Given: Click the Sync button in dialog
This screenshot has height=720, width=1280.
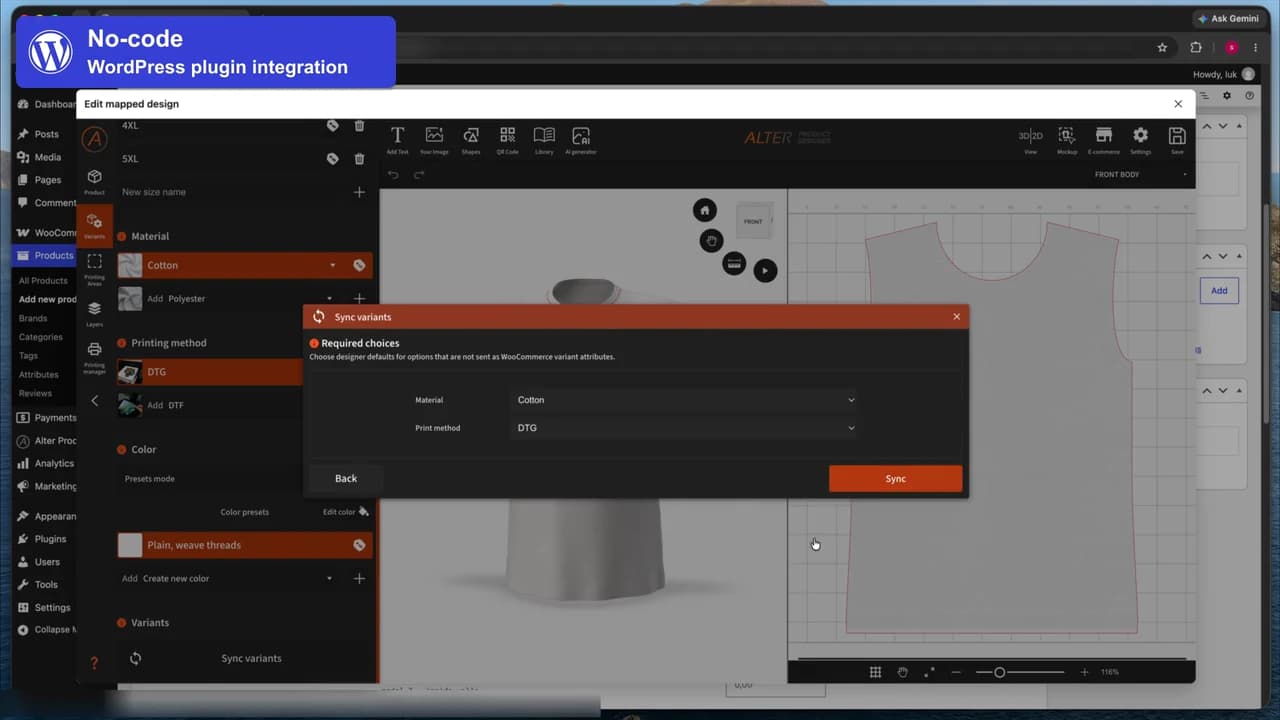Looking at the screenshot, I should [895, 479].
